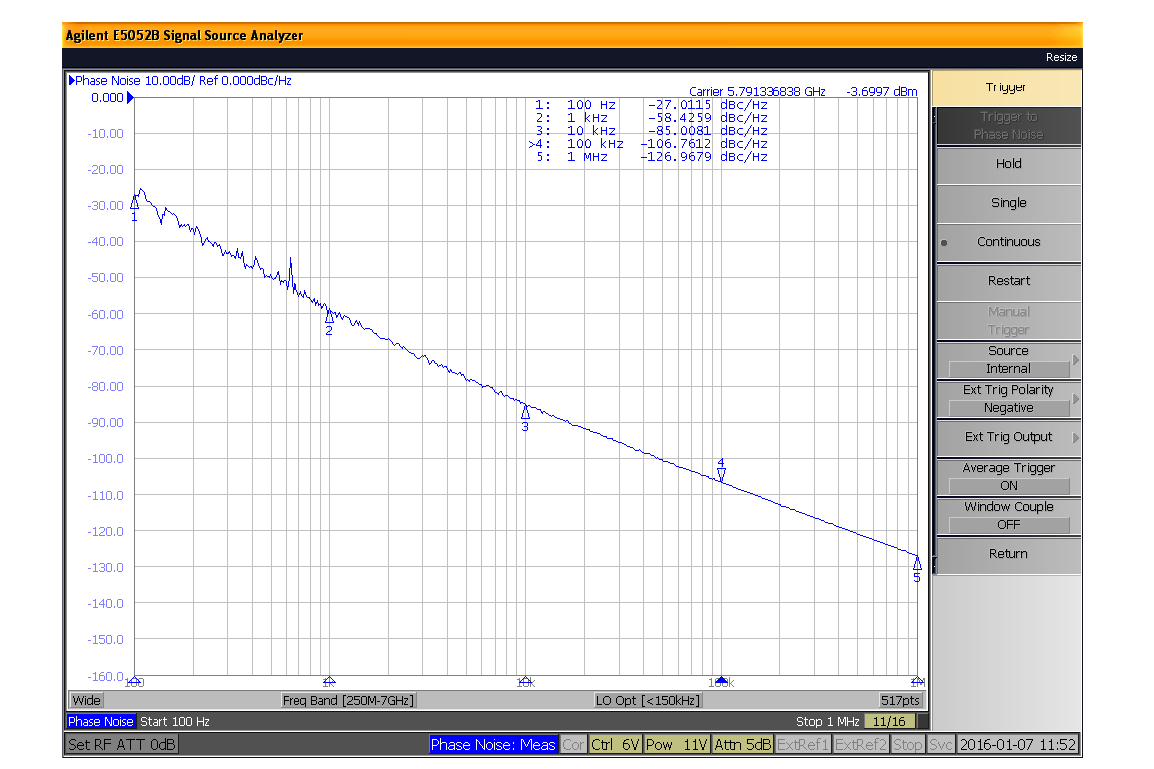Open Ext Trig Polarity Negative options
The width and height of the screenshot is (1154, 769).
1008,399
